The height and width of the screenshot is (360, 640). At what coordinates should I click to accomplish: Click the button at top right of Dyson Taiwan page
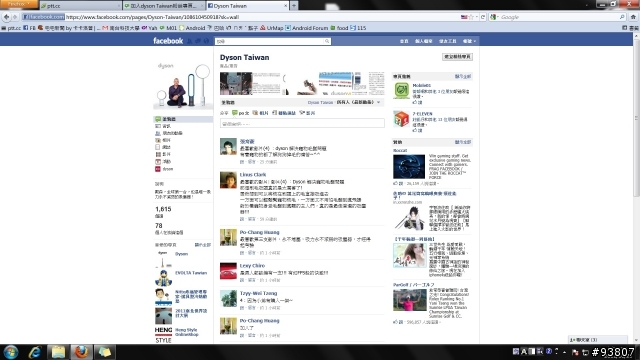[457, 57]
